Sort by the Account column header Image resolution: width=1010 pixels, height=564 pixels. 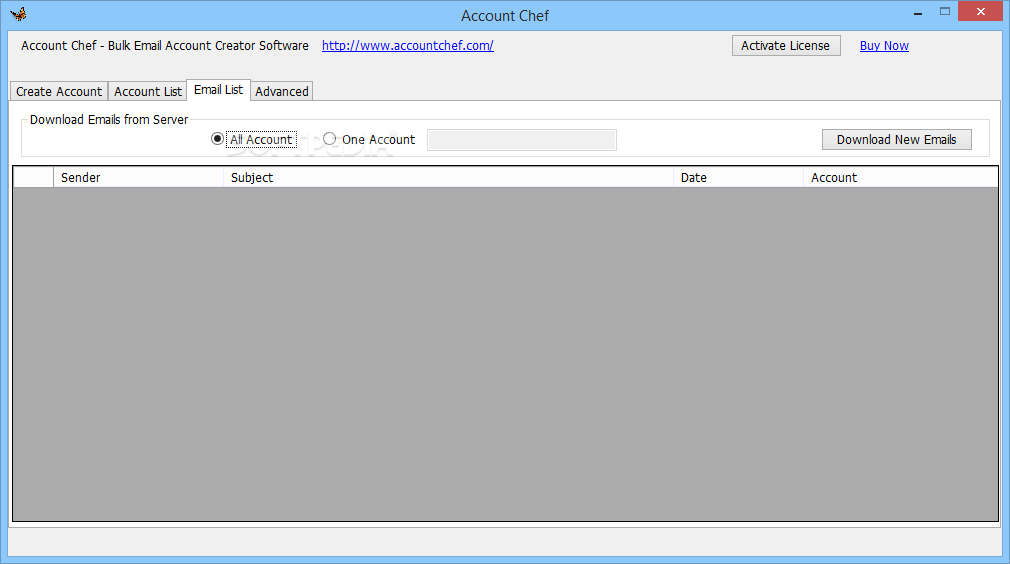(x=900, y=178)
